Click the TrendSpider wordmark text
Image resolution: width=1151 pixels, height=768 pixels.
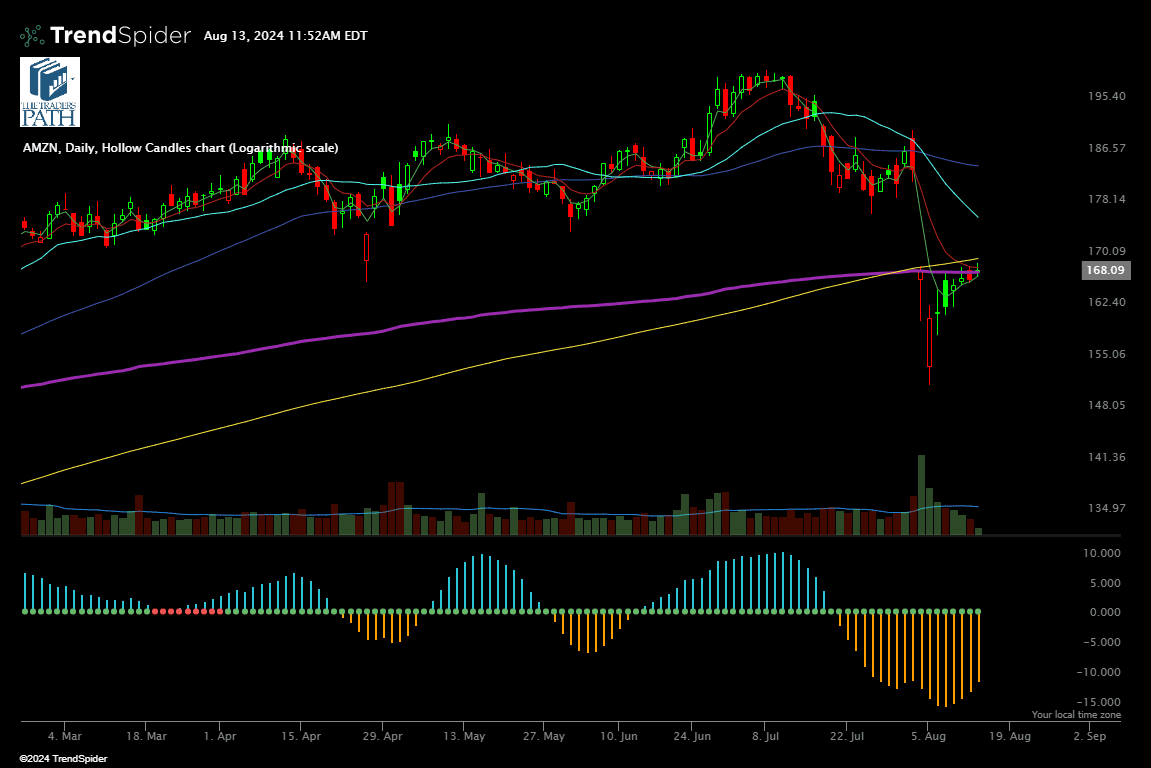point(120,36)
